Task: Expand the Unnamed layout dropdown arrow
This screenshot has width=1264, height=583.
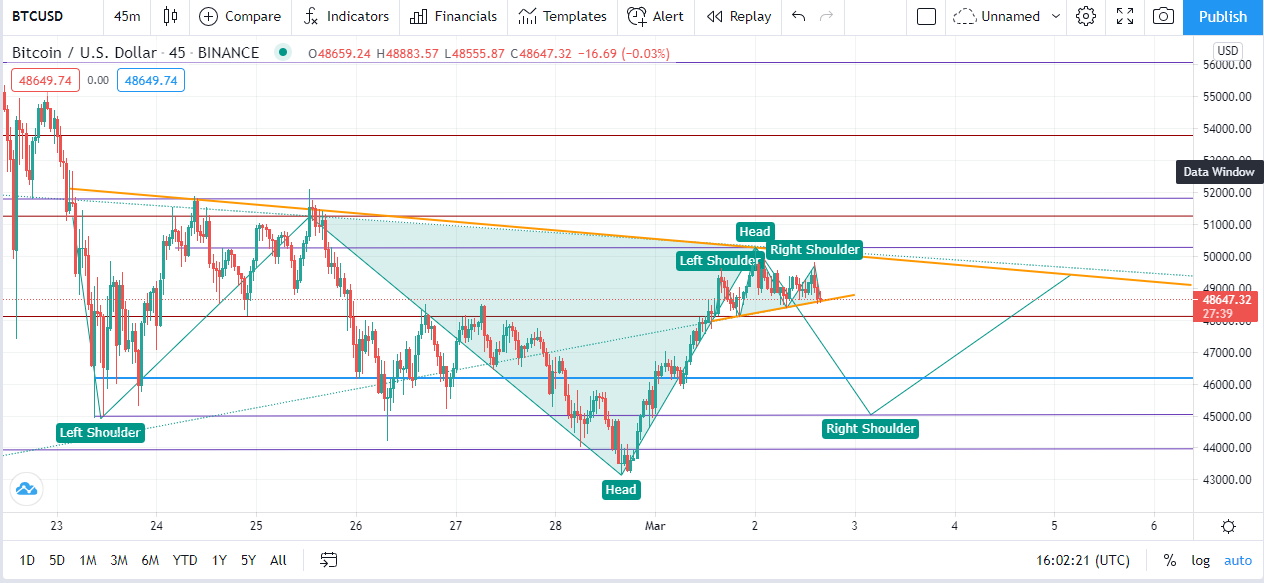Action: (x=1056, y=16)
